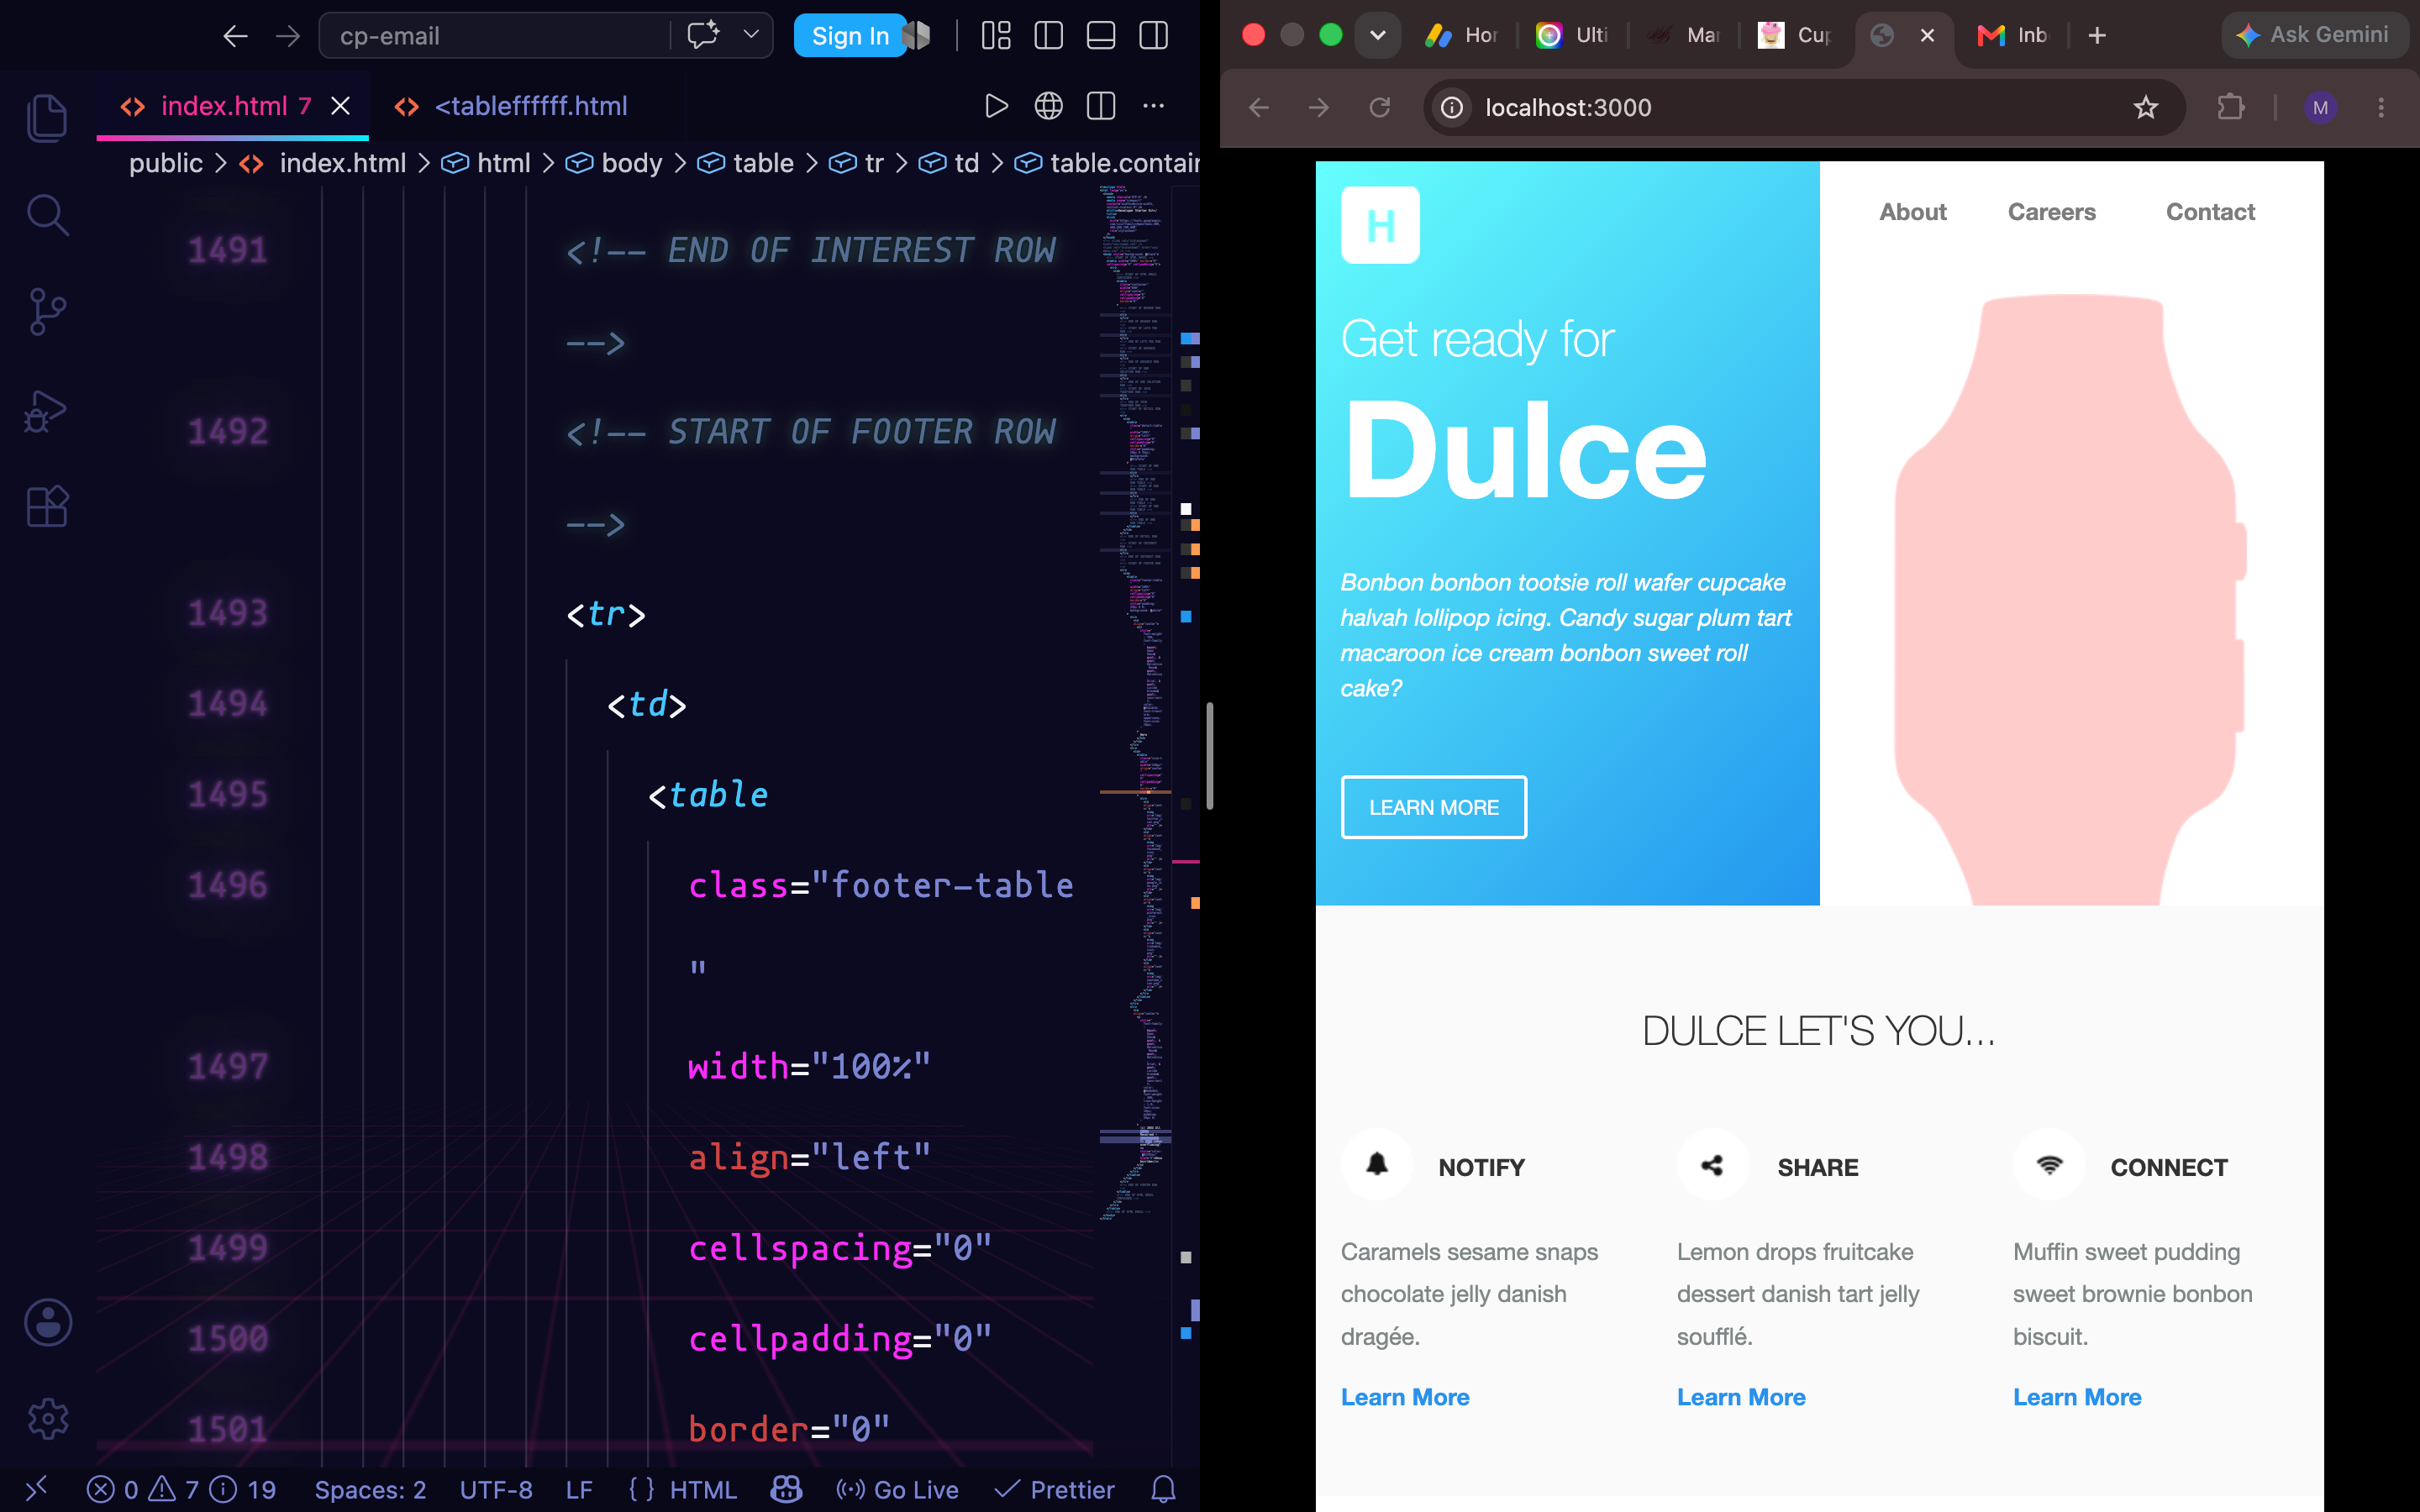Close the index.html editor tab
This screenshot has height=1512, width=2420.
coord(340,106)
